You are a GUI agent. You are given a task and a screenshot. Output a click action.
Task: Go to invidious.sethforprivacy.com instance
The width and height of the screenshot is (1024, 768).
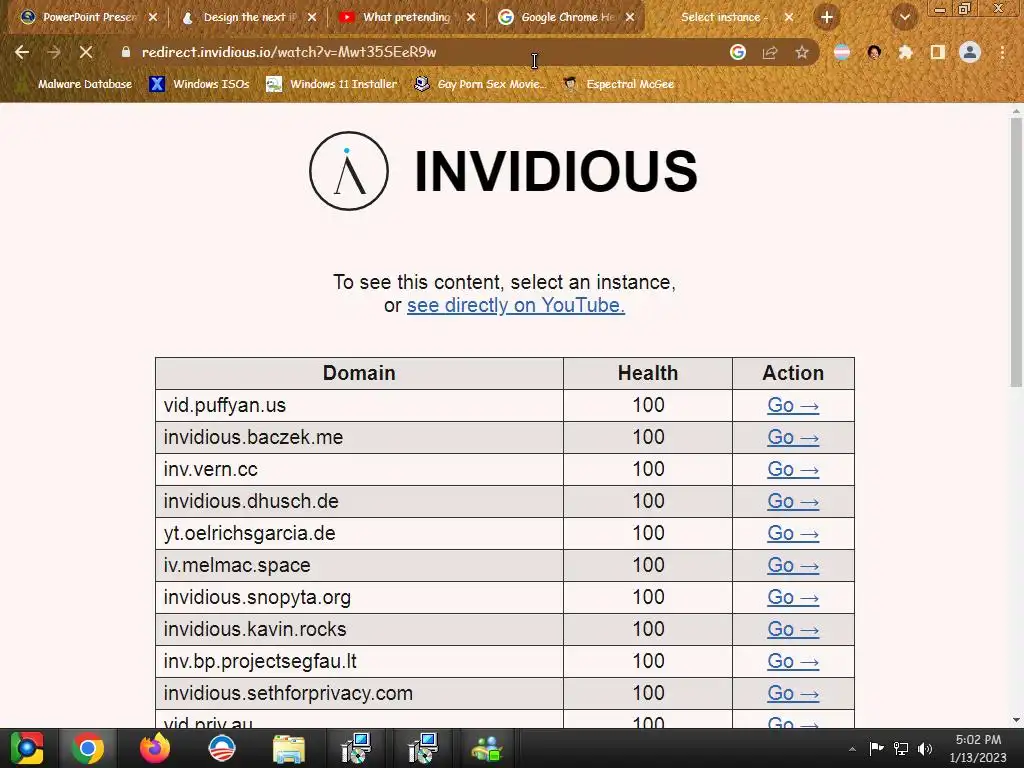coord(793,694)
